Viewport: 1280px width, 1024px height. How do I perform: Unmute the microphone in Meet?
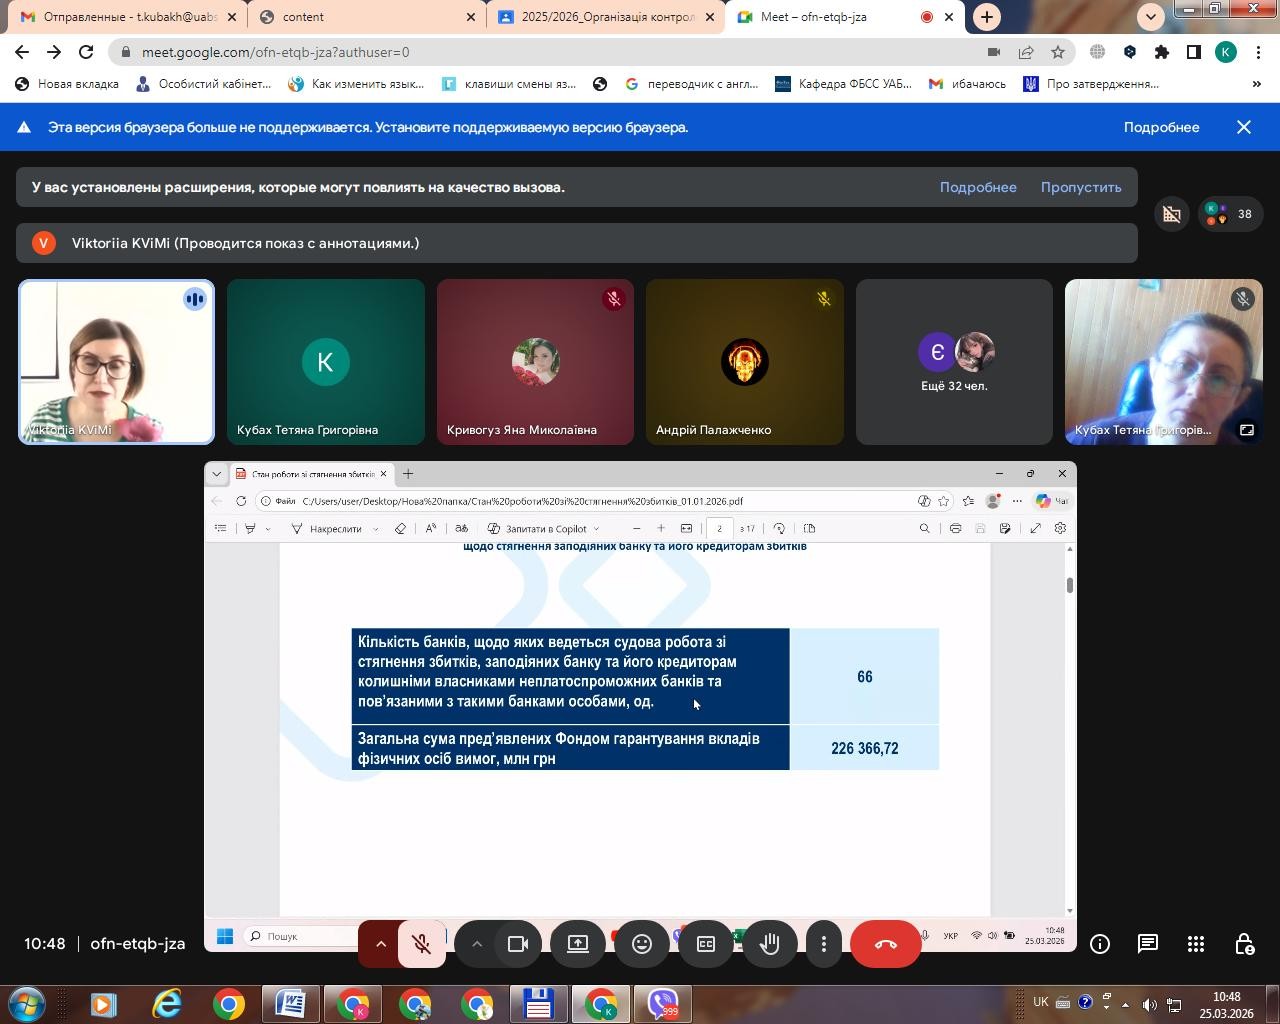coord(421,944)
